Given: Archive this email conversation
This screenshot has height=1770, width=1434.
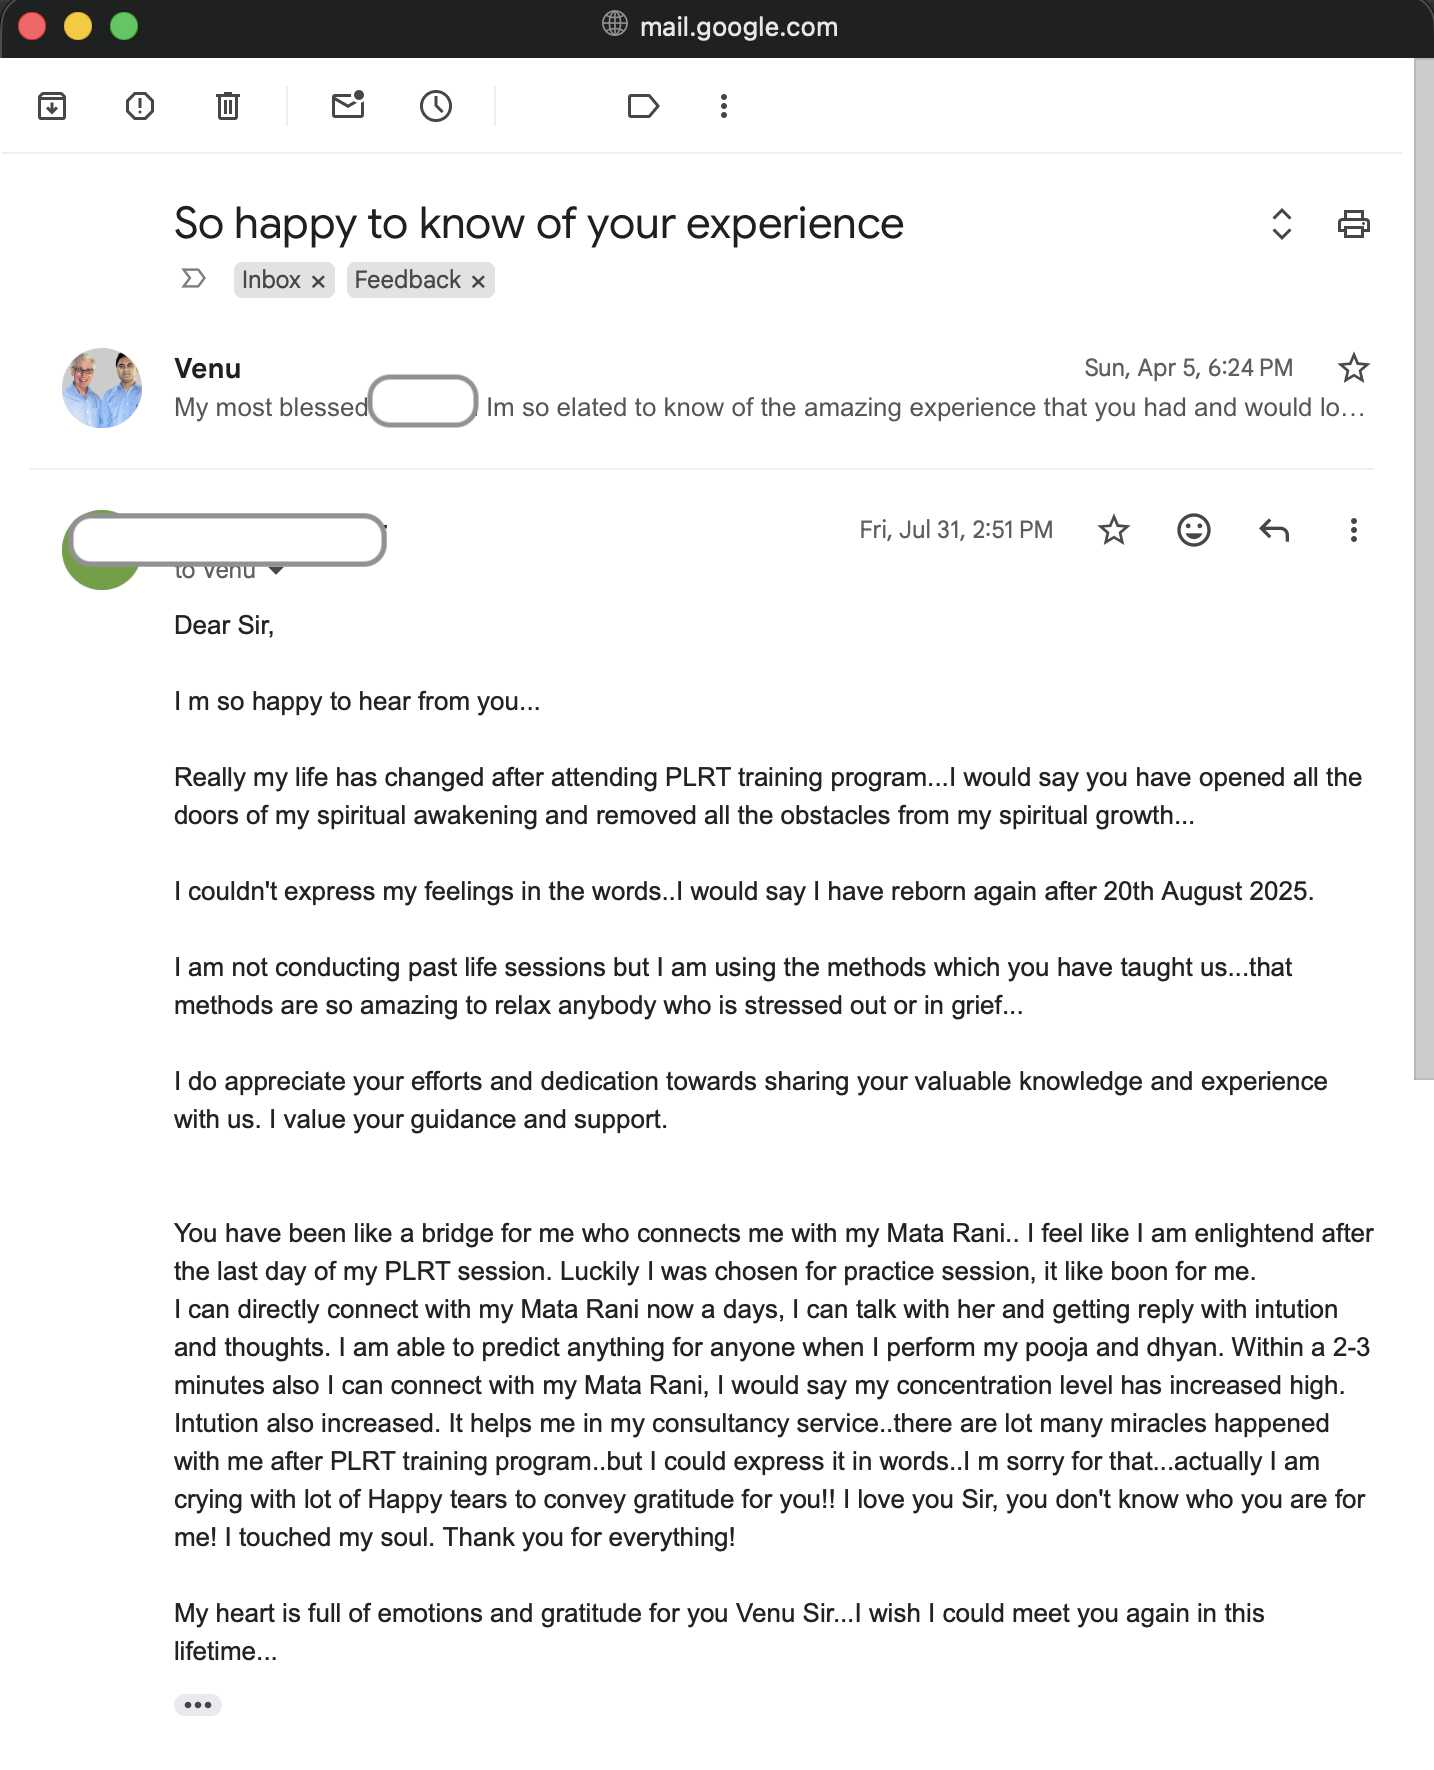Looking at the screenshot, I should [x=52, y=106].
